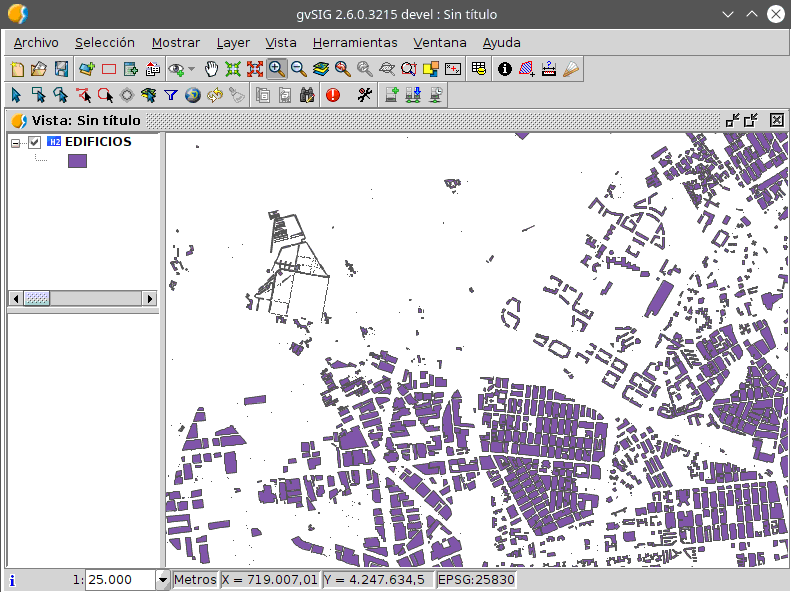Click the TOC scrollbar right arrow

pyautogui.click(x=149, y=299)
